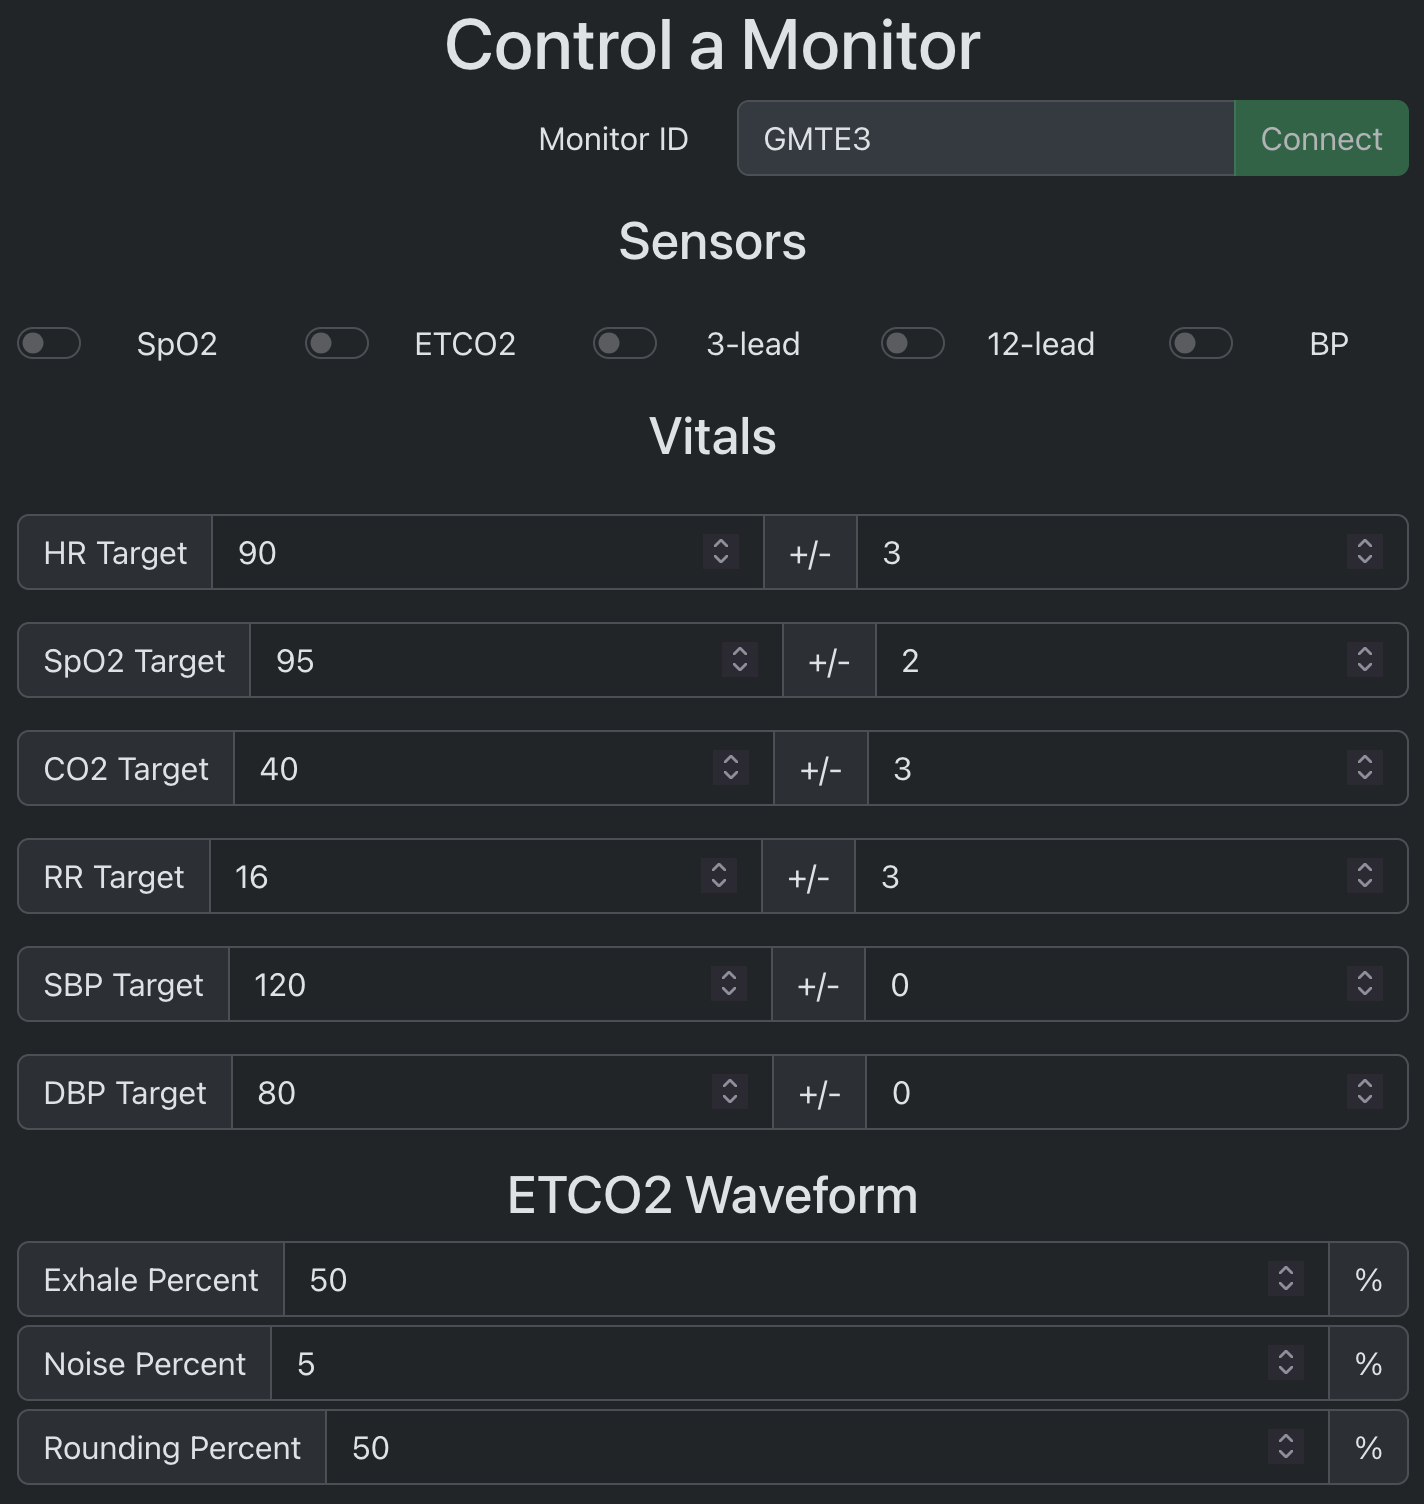
Task: Turn on the ETCO2 sensor switch
Action: pyautogui.click(x=337, y=343)
